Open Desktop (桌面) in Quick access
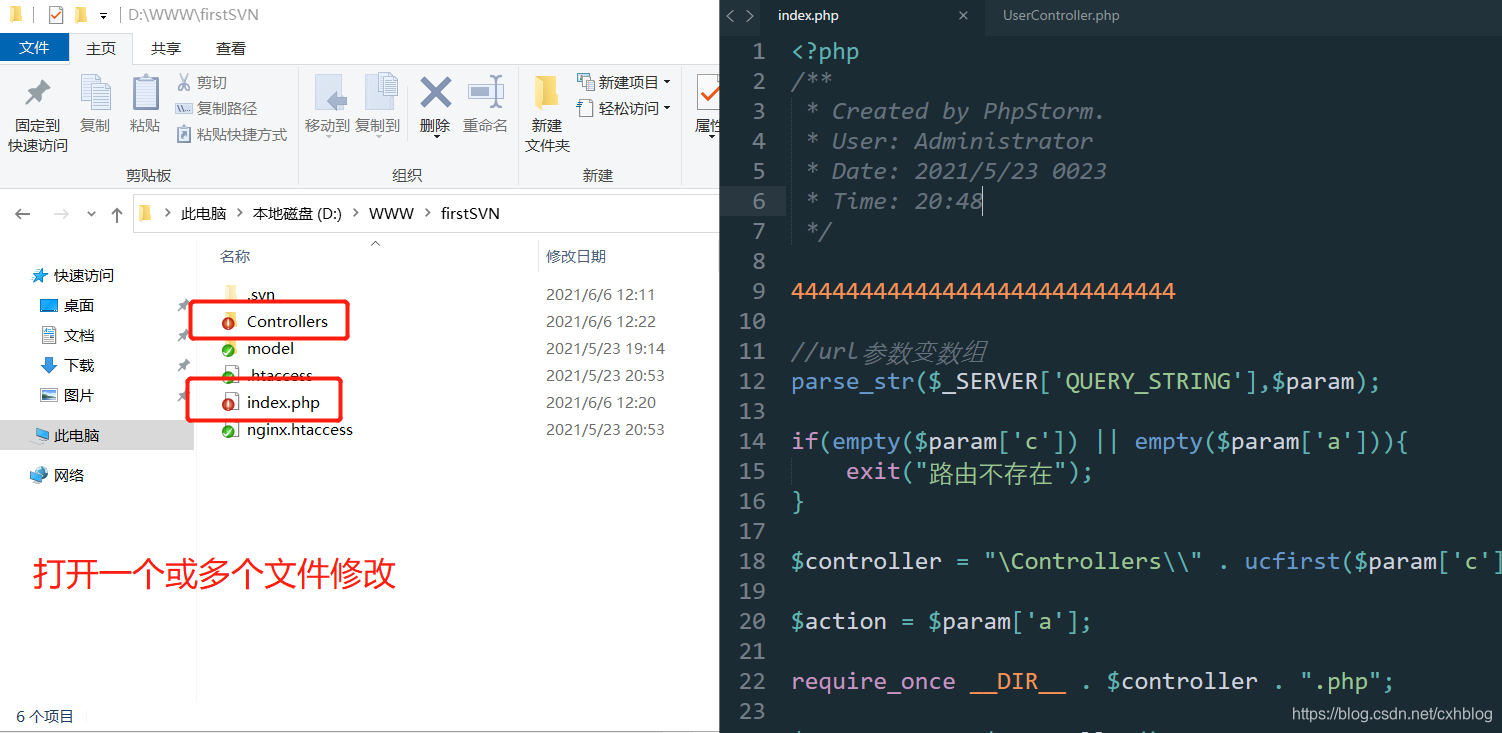Image resolution: width=1502 pixels, height=733 pixels. [x=68, y=306]
